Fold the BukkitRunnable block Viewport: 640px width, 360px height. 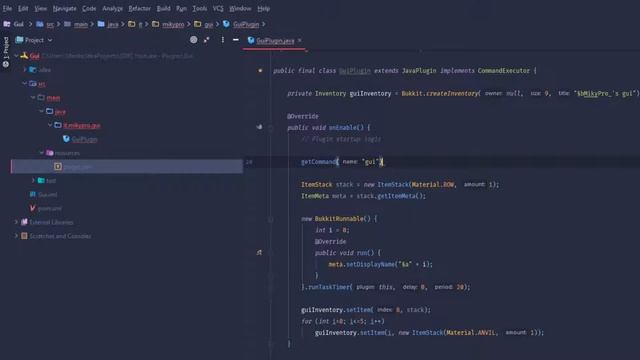[270, 219]
